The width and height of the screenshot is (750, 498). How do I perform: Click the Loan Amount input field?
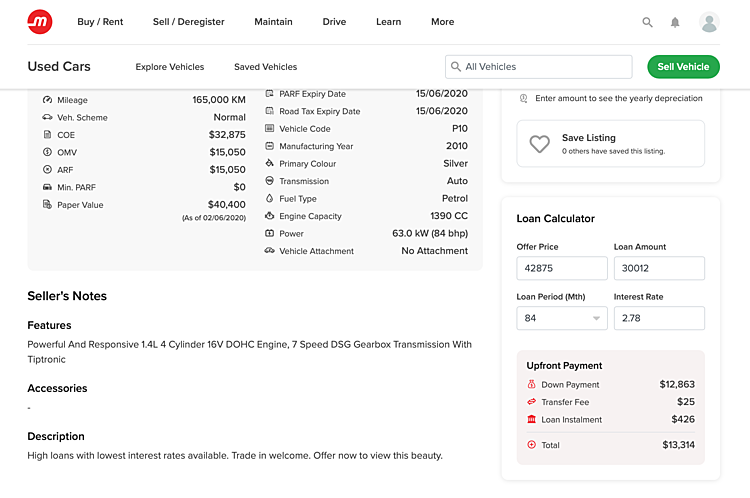[659, 268]
